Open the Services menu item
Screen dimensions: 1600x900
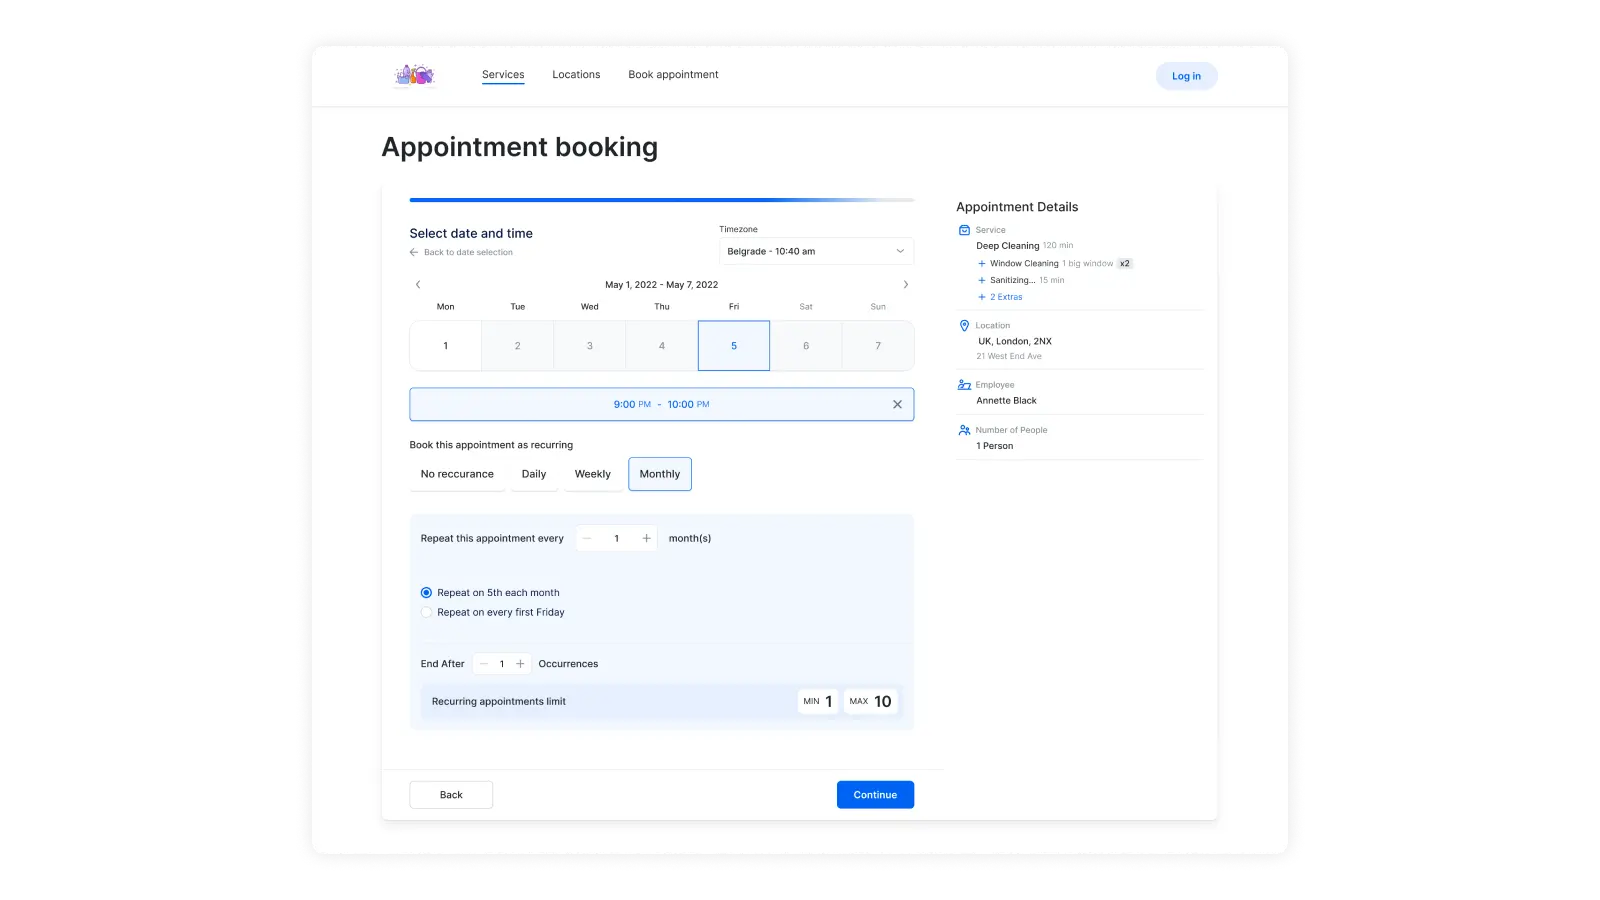[x=503, y=75]
